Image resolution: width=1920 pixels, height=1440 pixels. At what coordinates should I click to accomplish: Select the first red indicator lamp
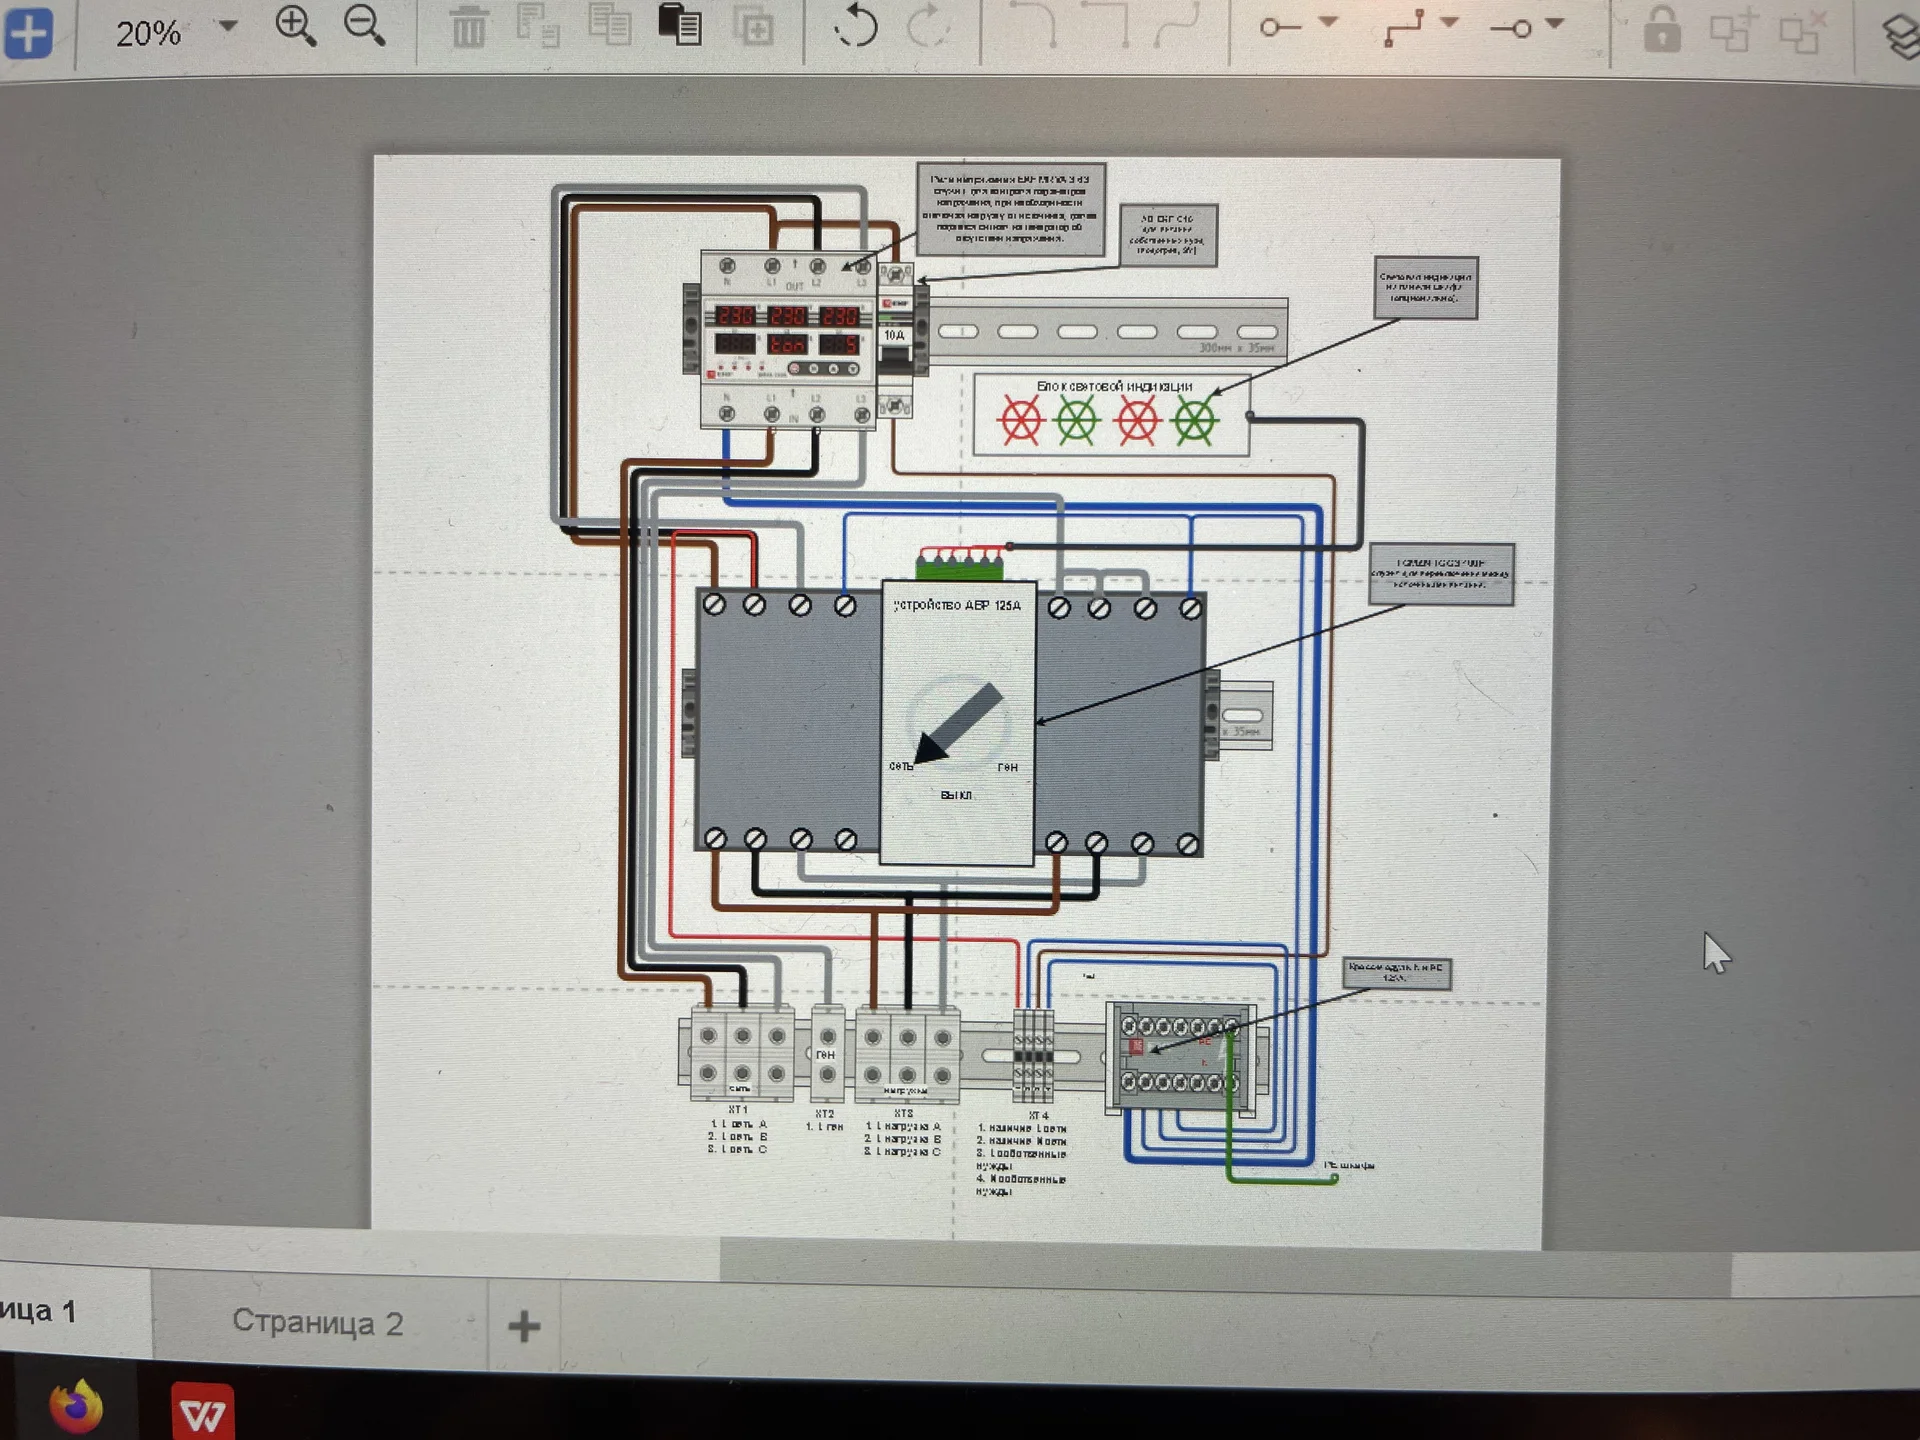[x=1021, y=420]
